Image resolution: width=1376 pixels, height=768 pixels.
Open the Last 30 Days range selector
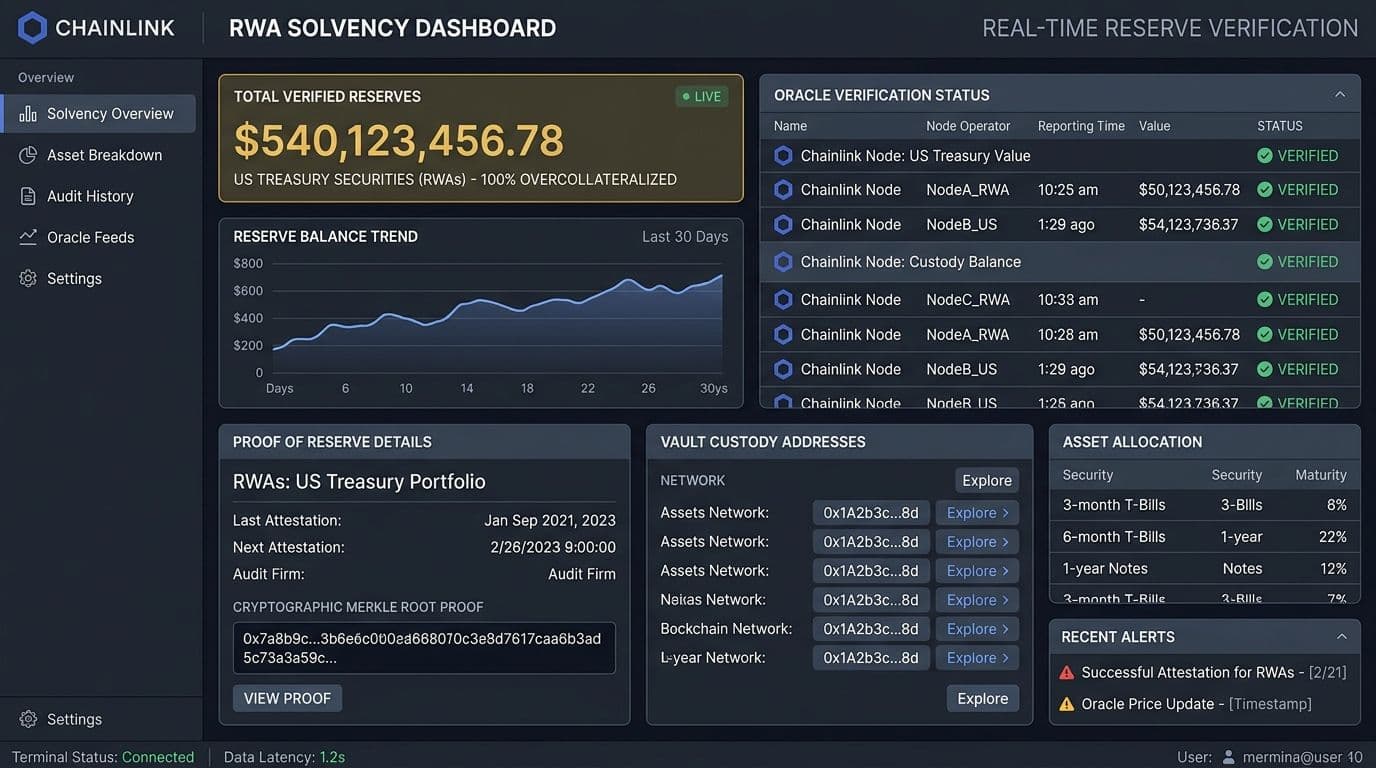(685, 237)
